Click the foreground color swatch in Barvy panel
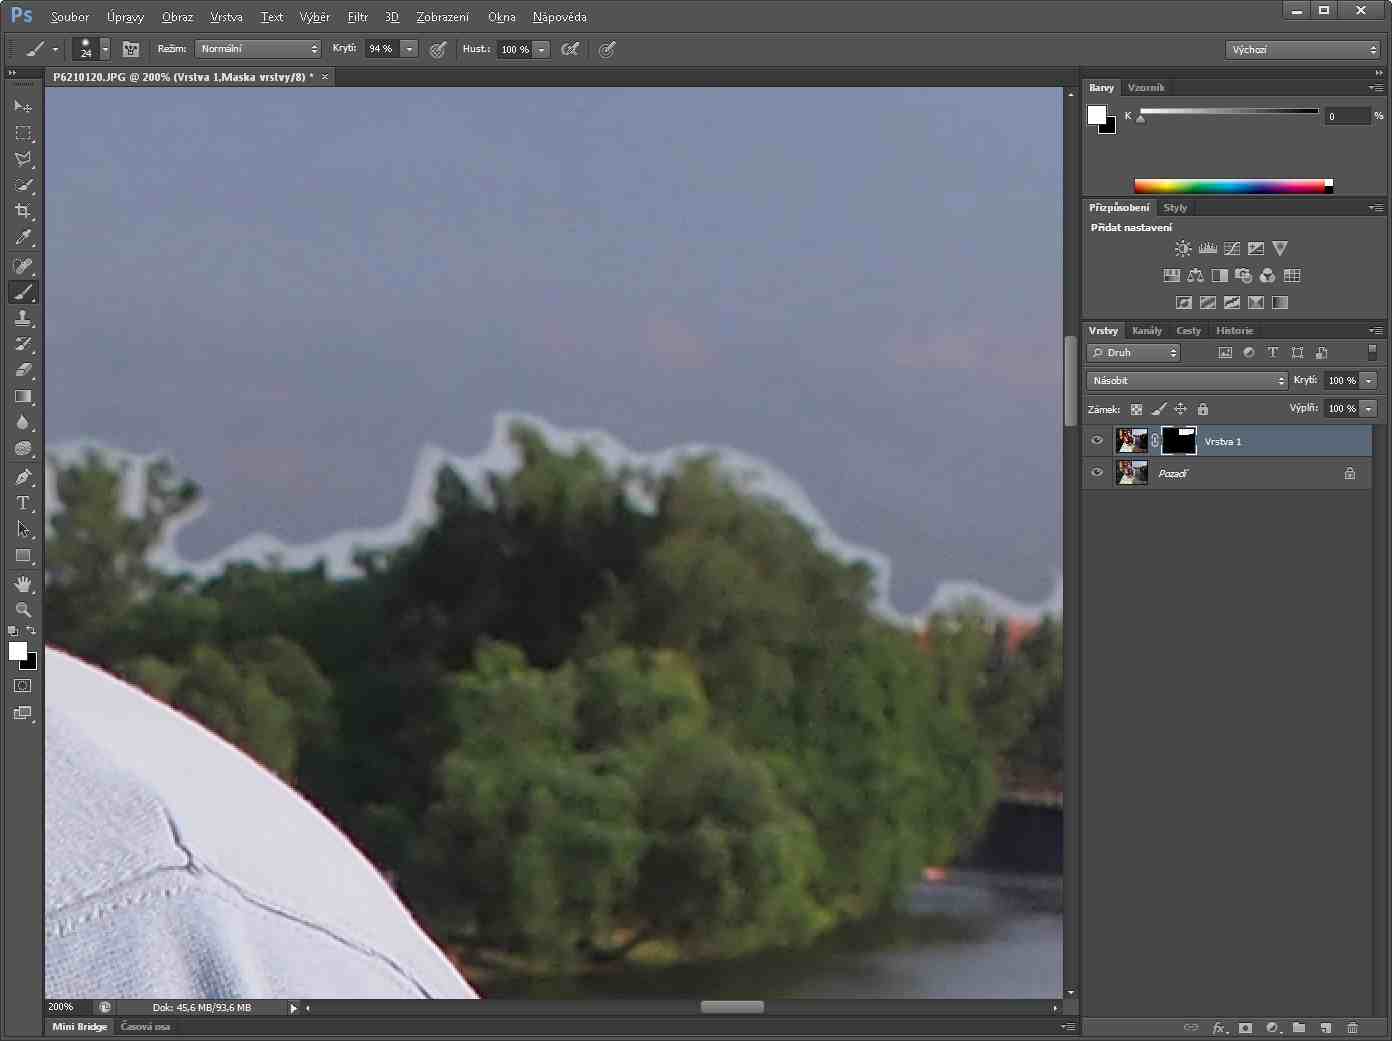The image size is (1392, 1041). click(x=1097, y=114)
